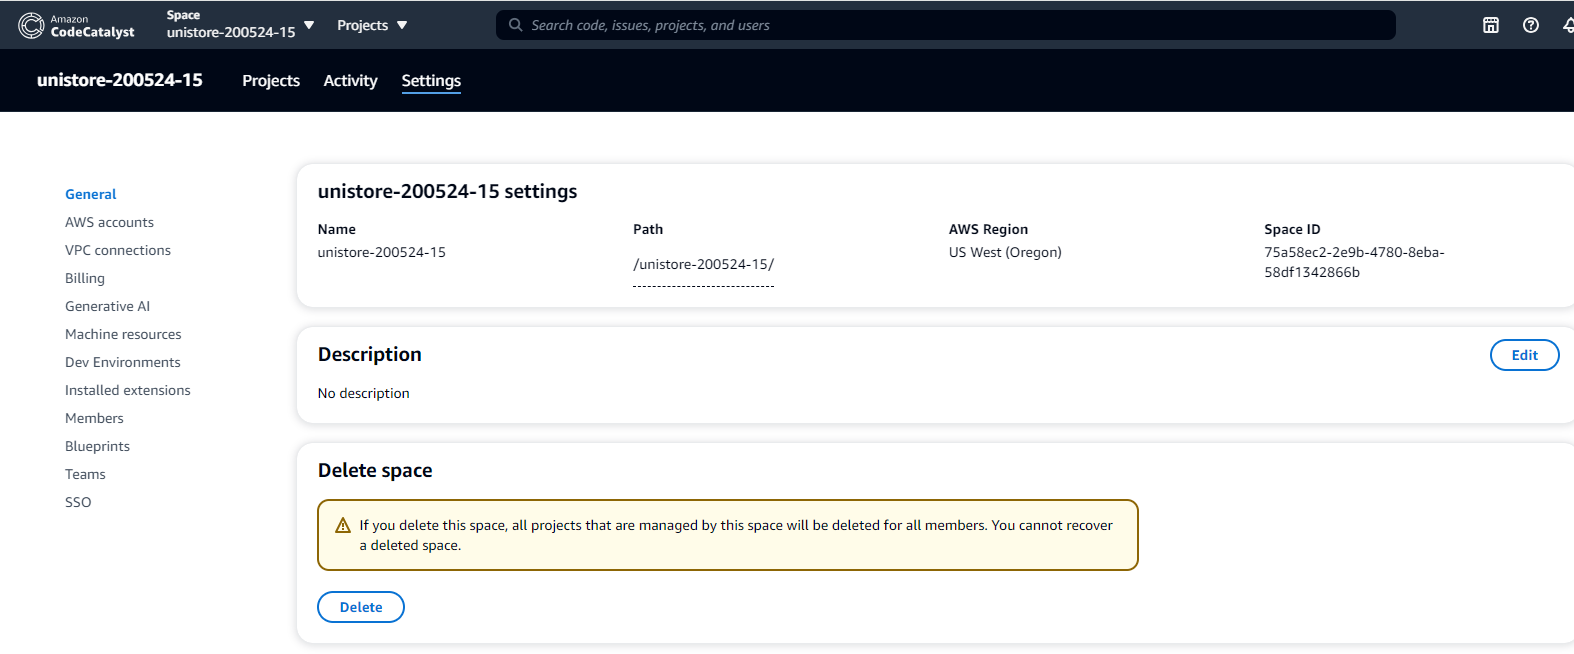Click the Amazon CodeCatalyst logo
Image resolution: width=1574 pixels, height=654 pixels.
tap(76, 25)
